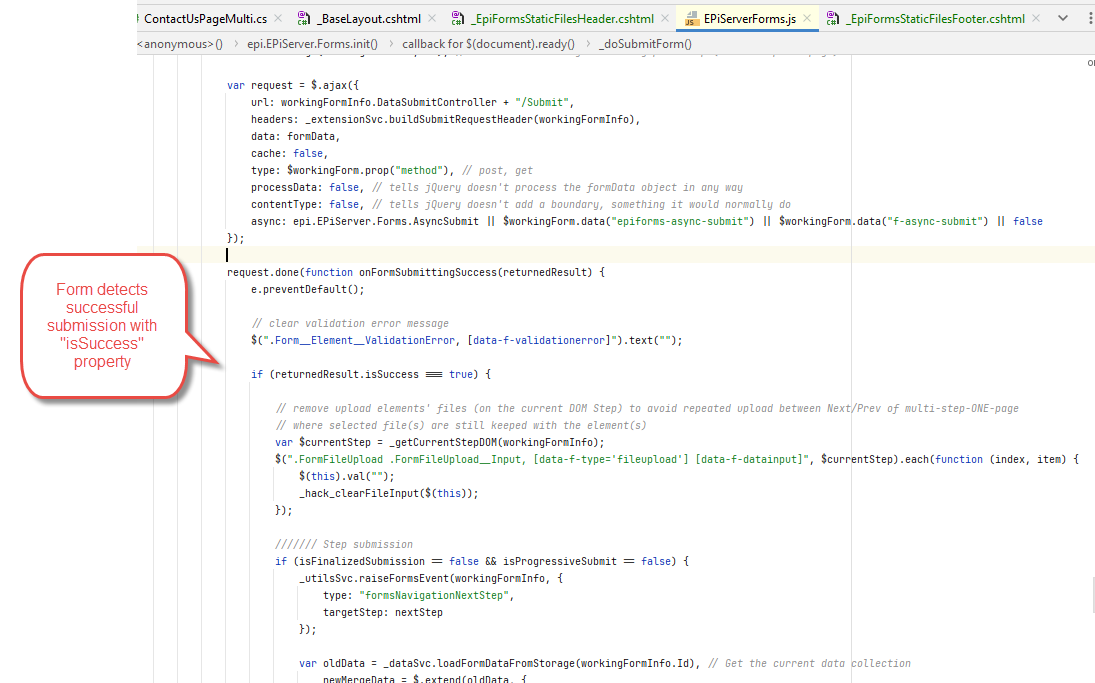The width and height of the screenshot is (1095, 683).
Task: Close the _EpiFormsStaticFilesFooter.cshtml tab
Action: 1035,18
